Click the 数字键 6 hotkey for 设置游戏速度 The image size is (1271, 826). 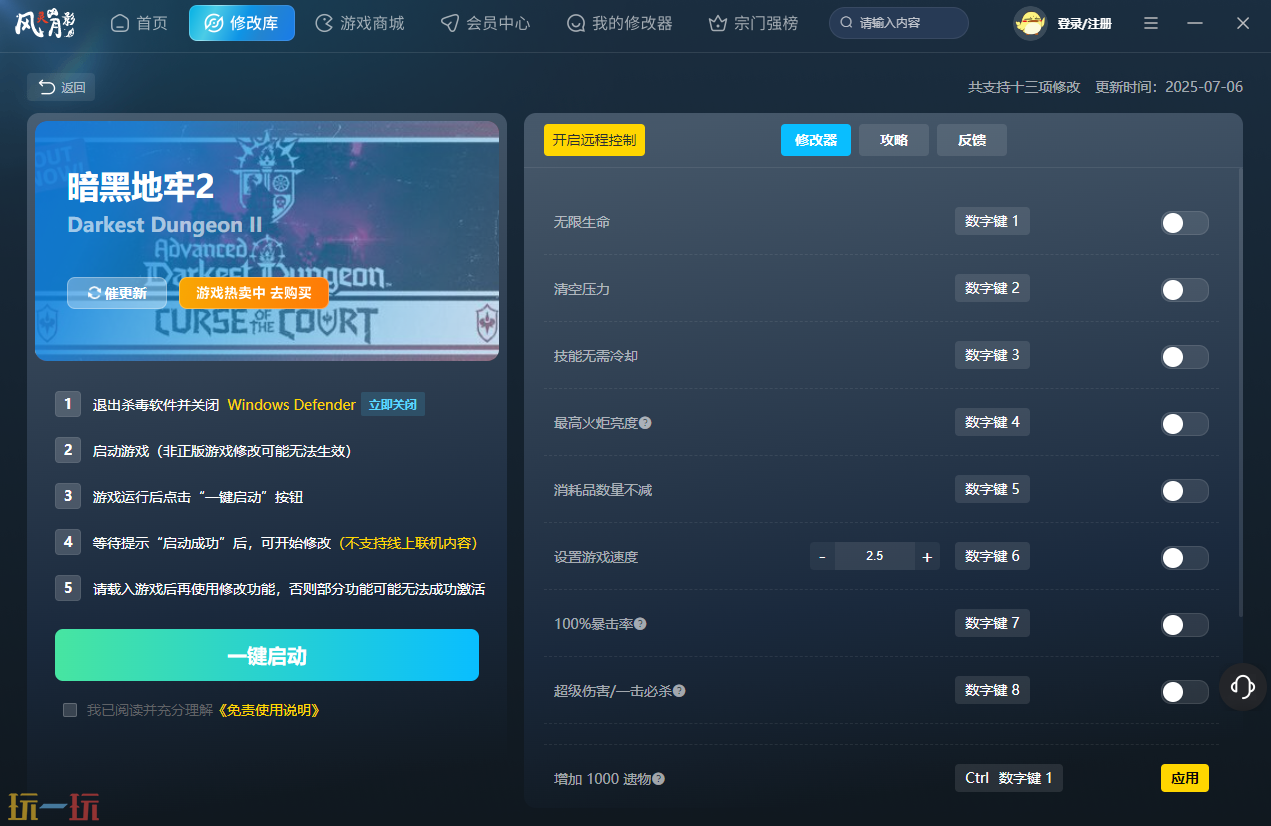pos(992,556)
